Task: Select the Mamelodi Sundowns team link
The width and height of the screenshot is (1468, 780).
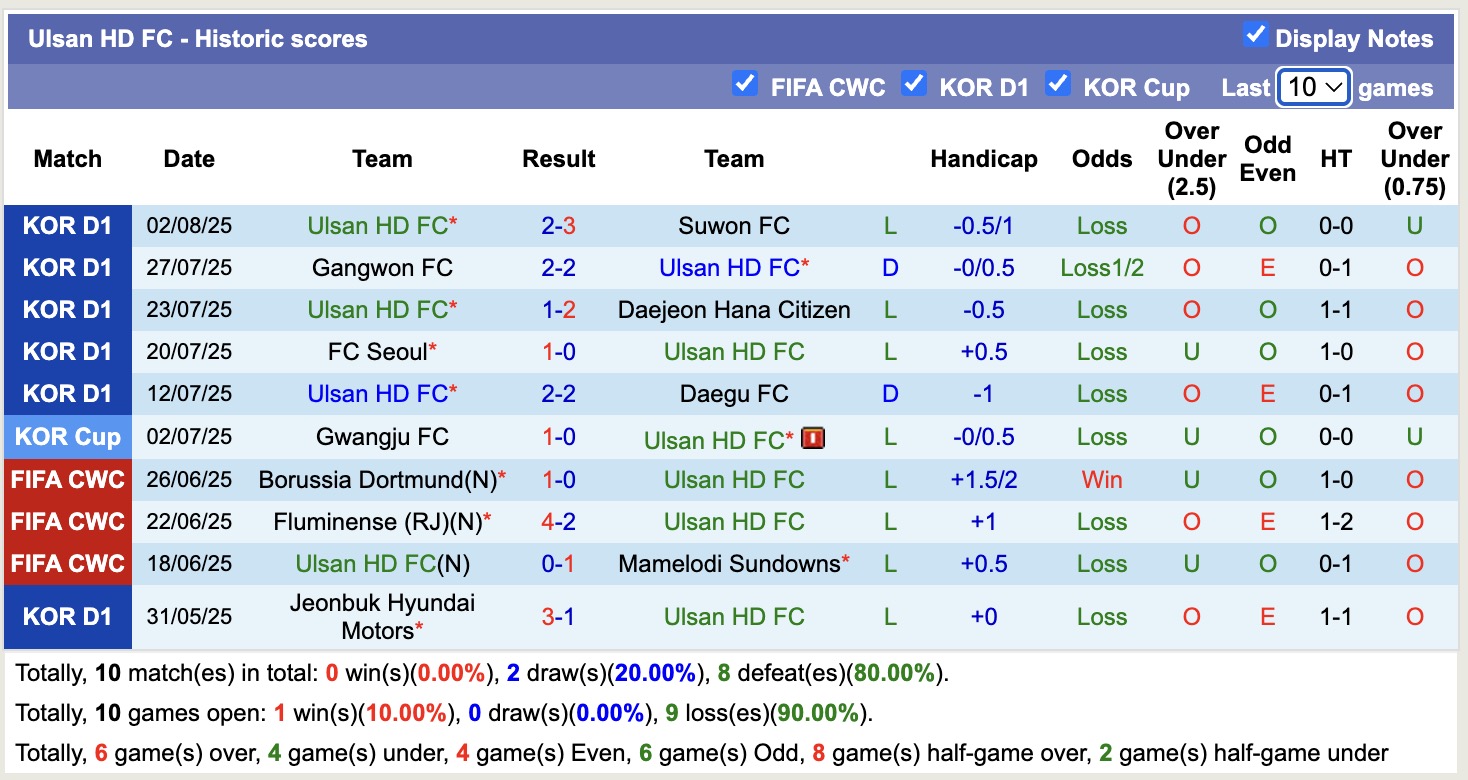Action: pos(728,564)
